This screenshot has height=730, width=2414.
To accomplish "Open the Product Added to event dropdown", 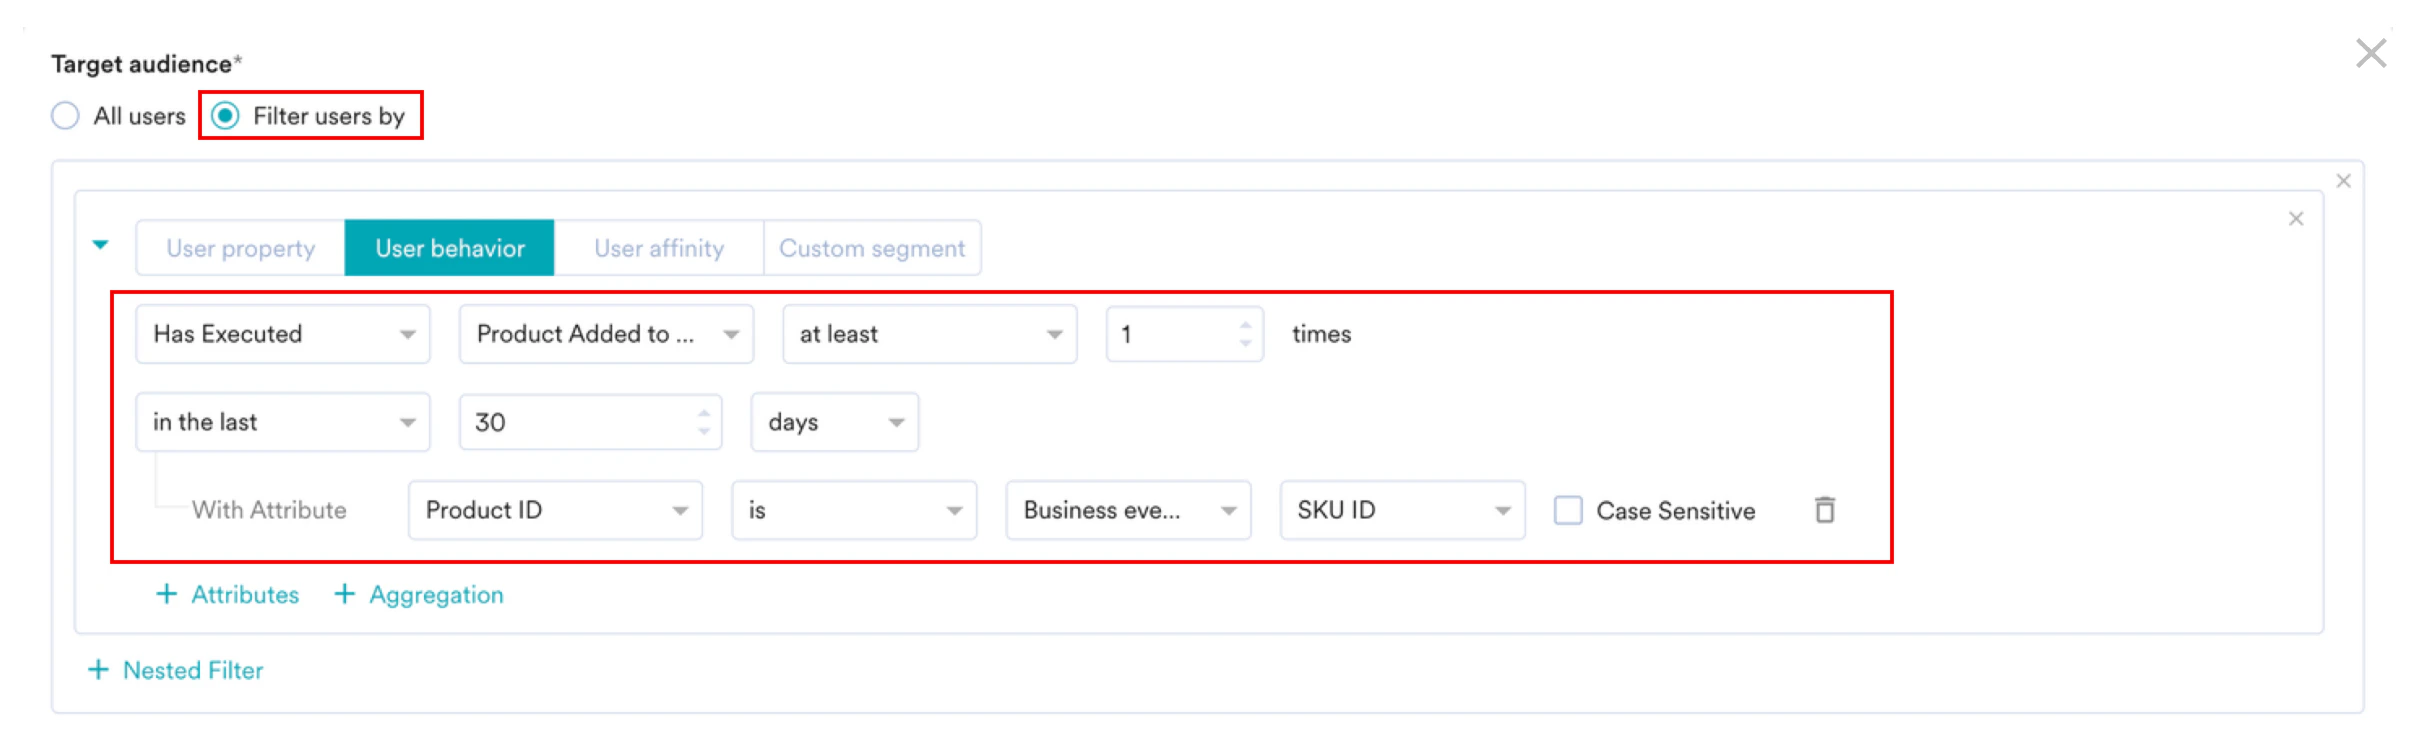I will coord(606,334).
